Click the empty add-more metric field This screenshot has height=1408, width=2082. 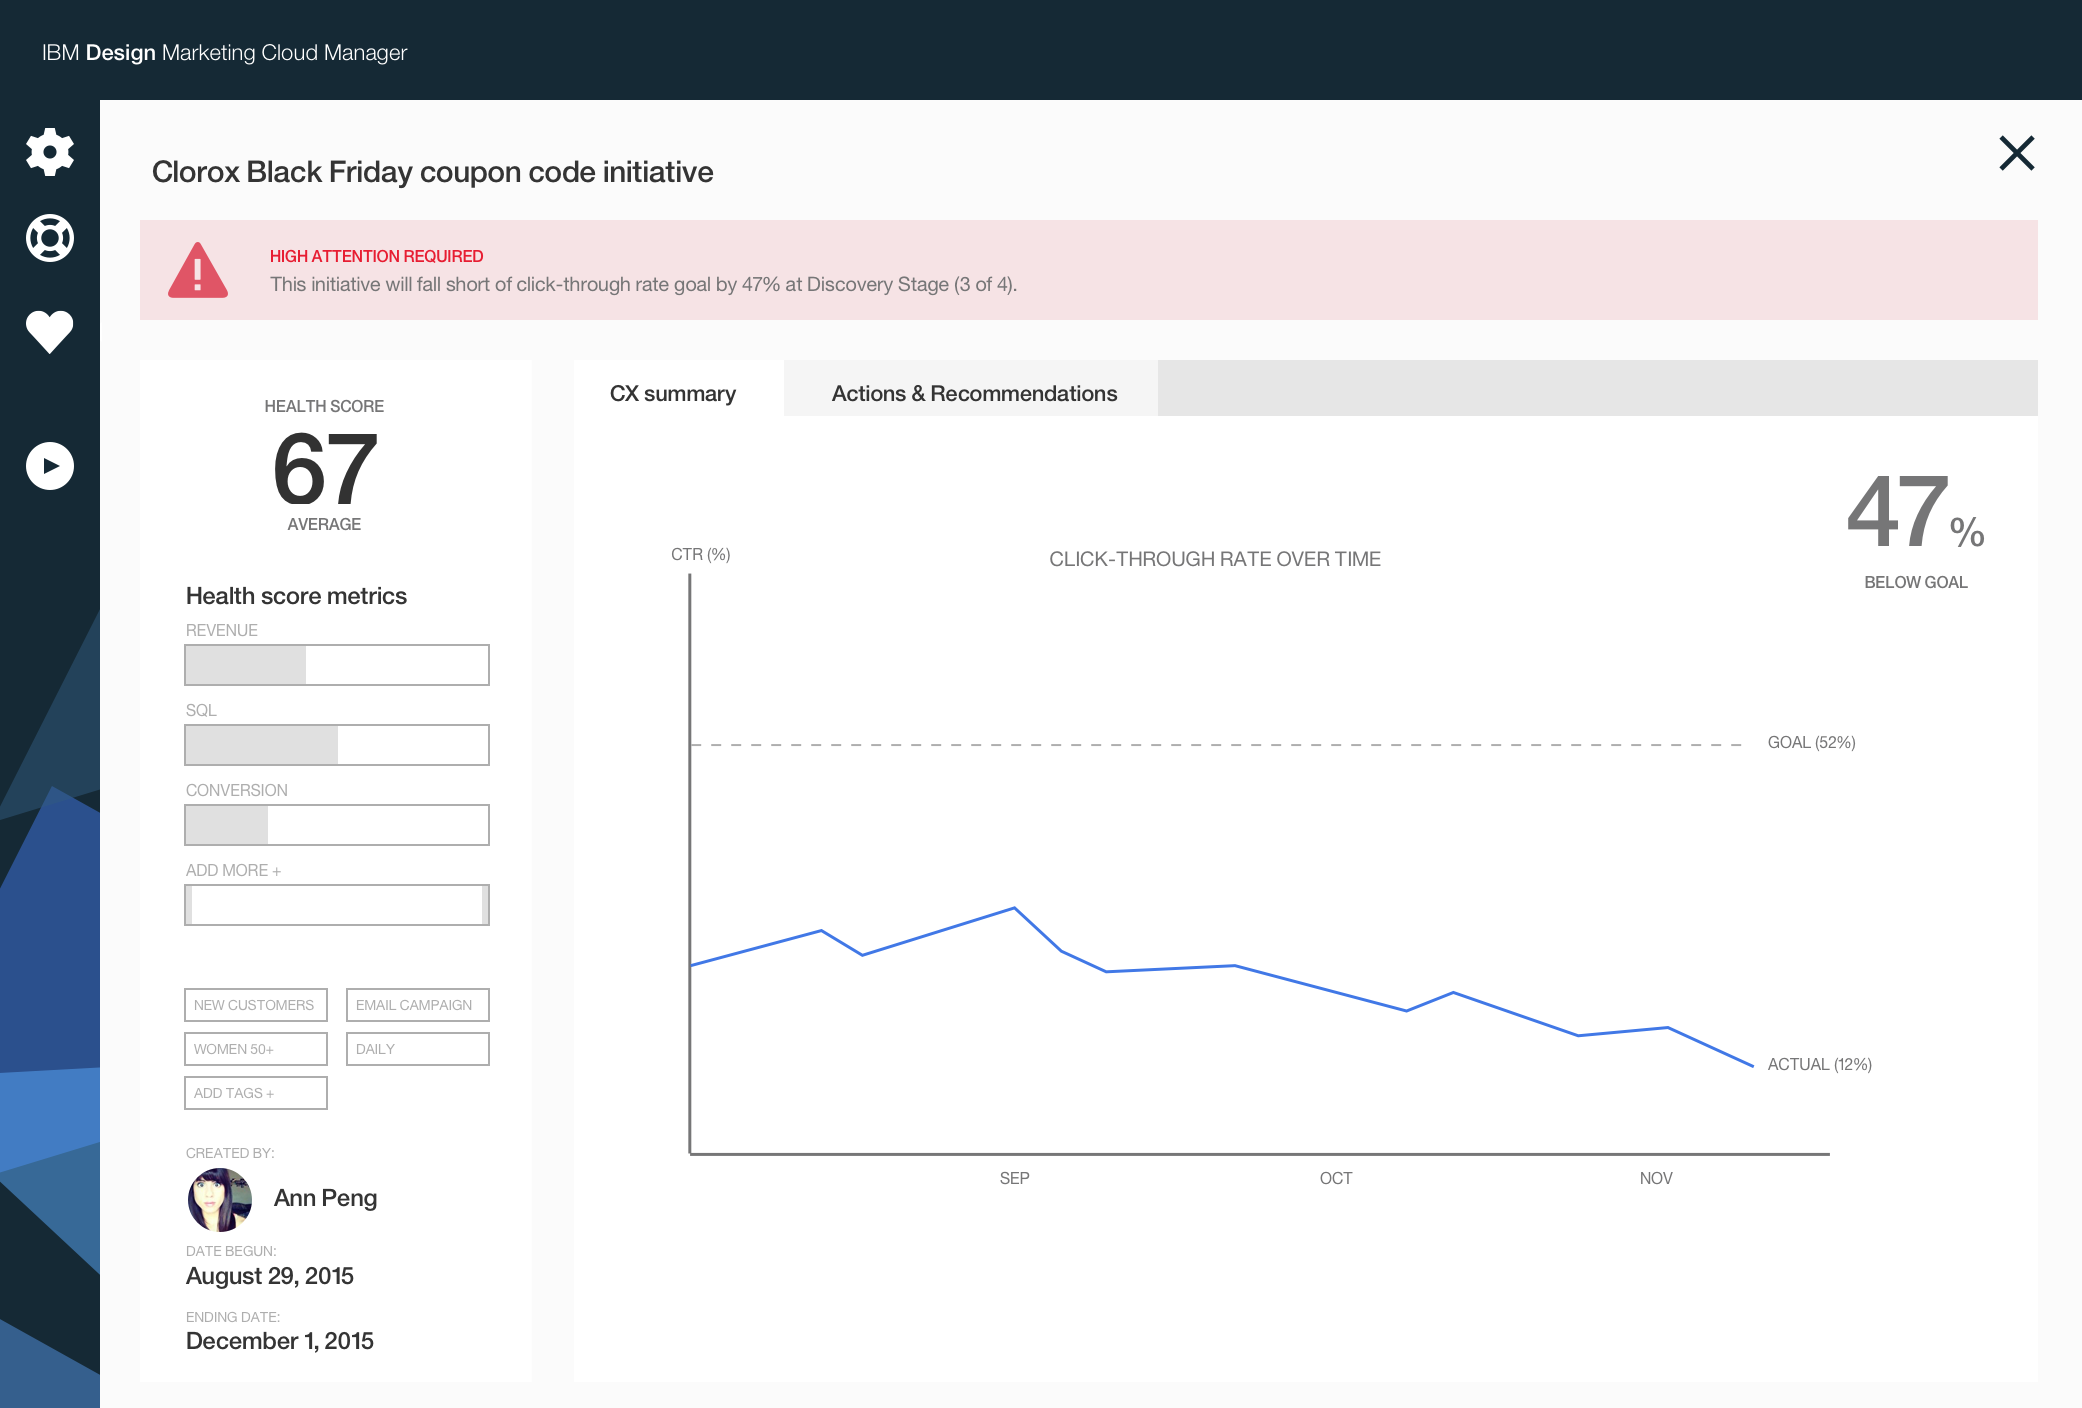click(x=337, y=905)
